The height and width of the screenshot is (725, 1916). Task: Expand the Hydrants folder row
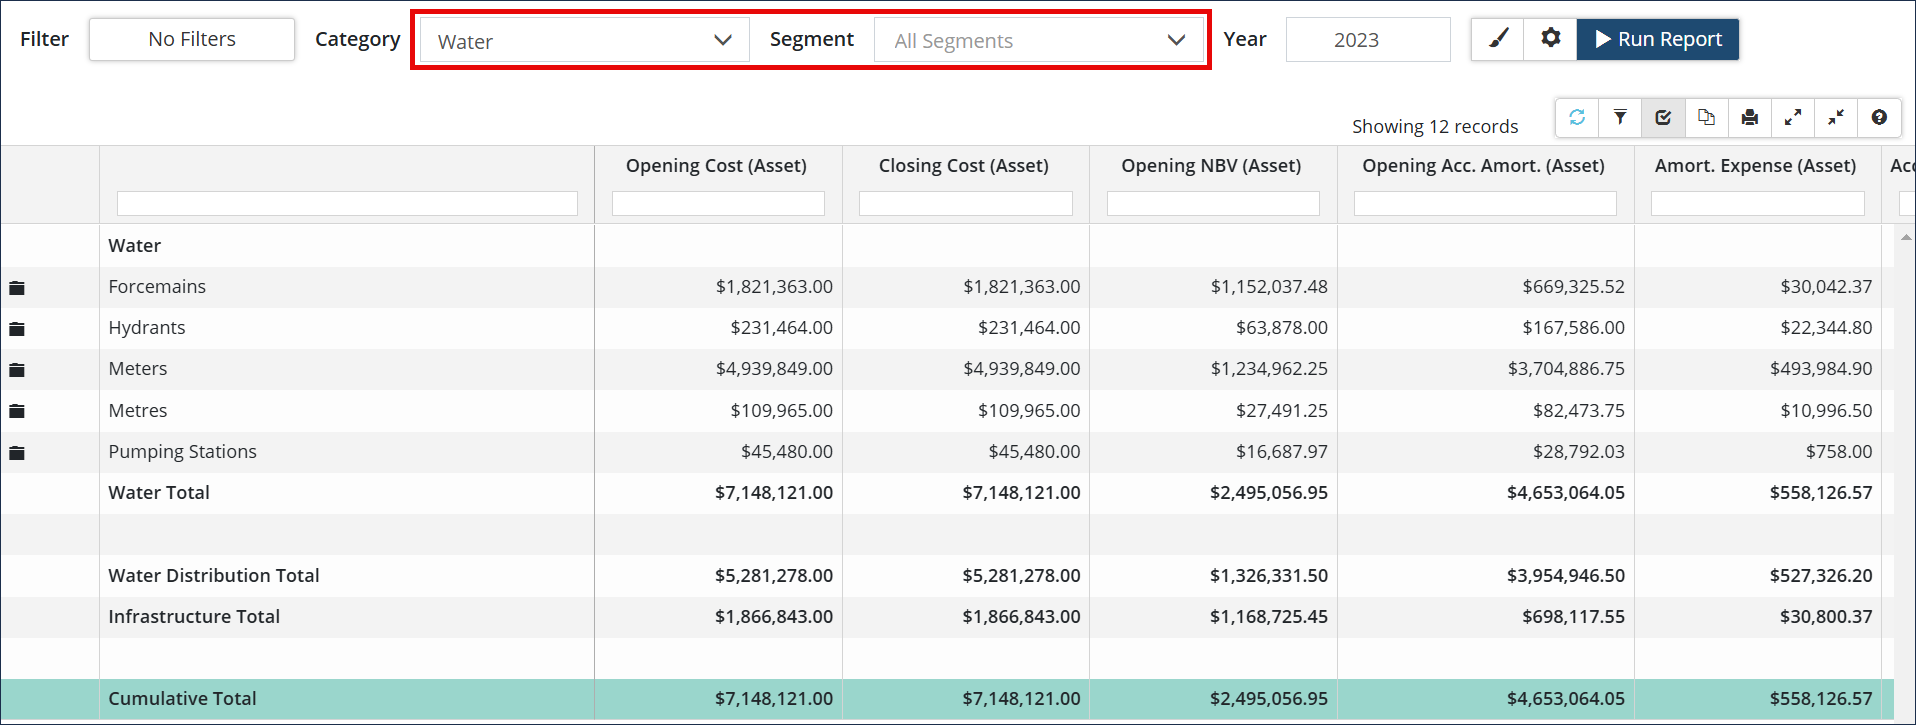point(17,329)
